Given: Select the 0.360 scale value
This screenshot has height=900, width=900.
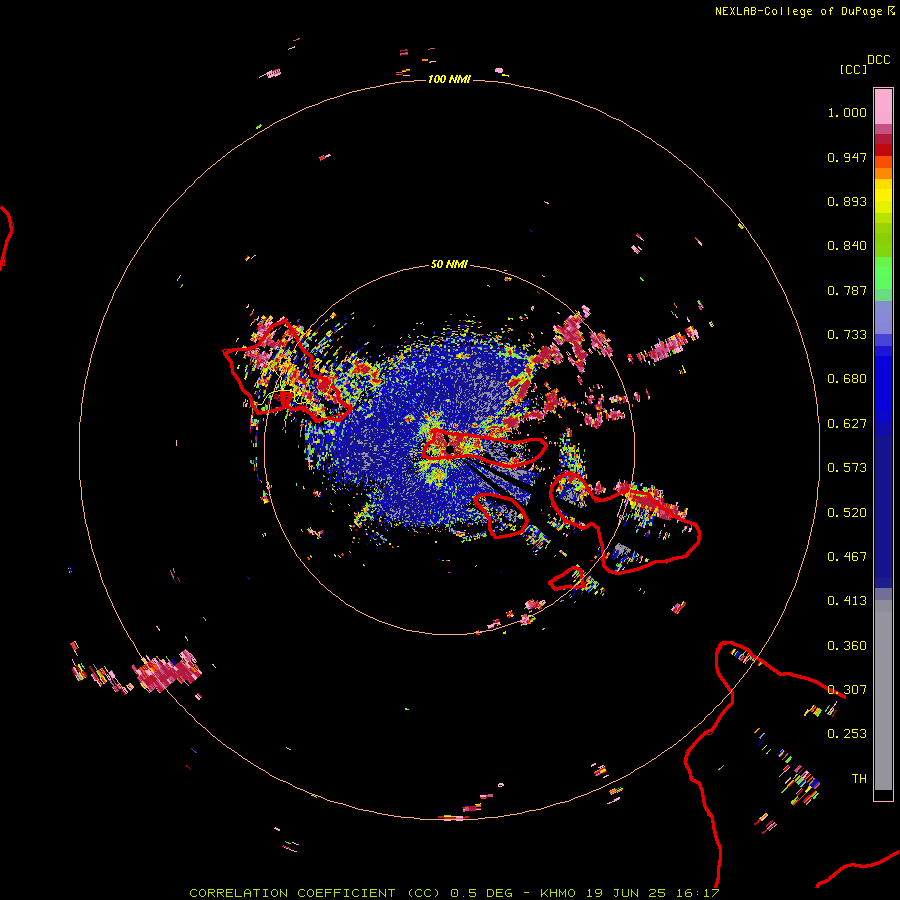Looking at the screenshot, I should coord(847,646).
